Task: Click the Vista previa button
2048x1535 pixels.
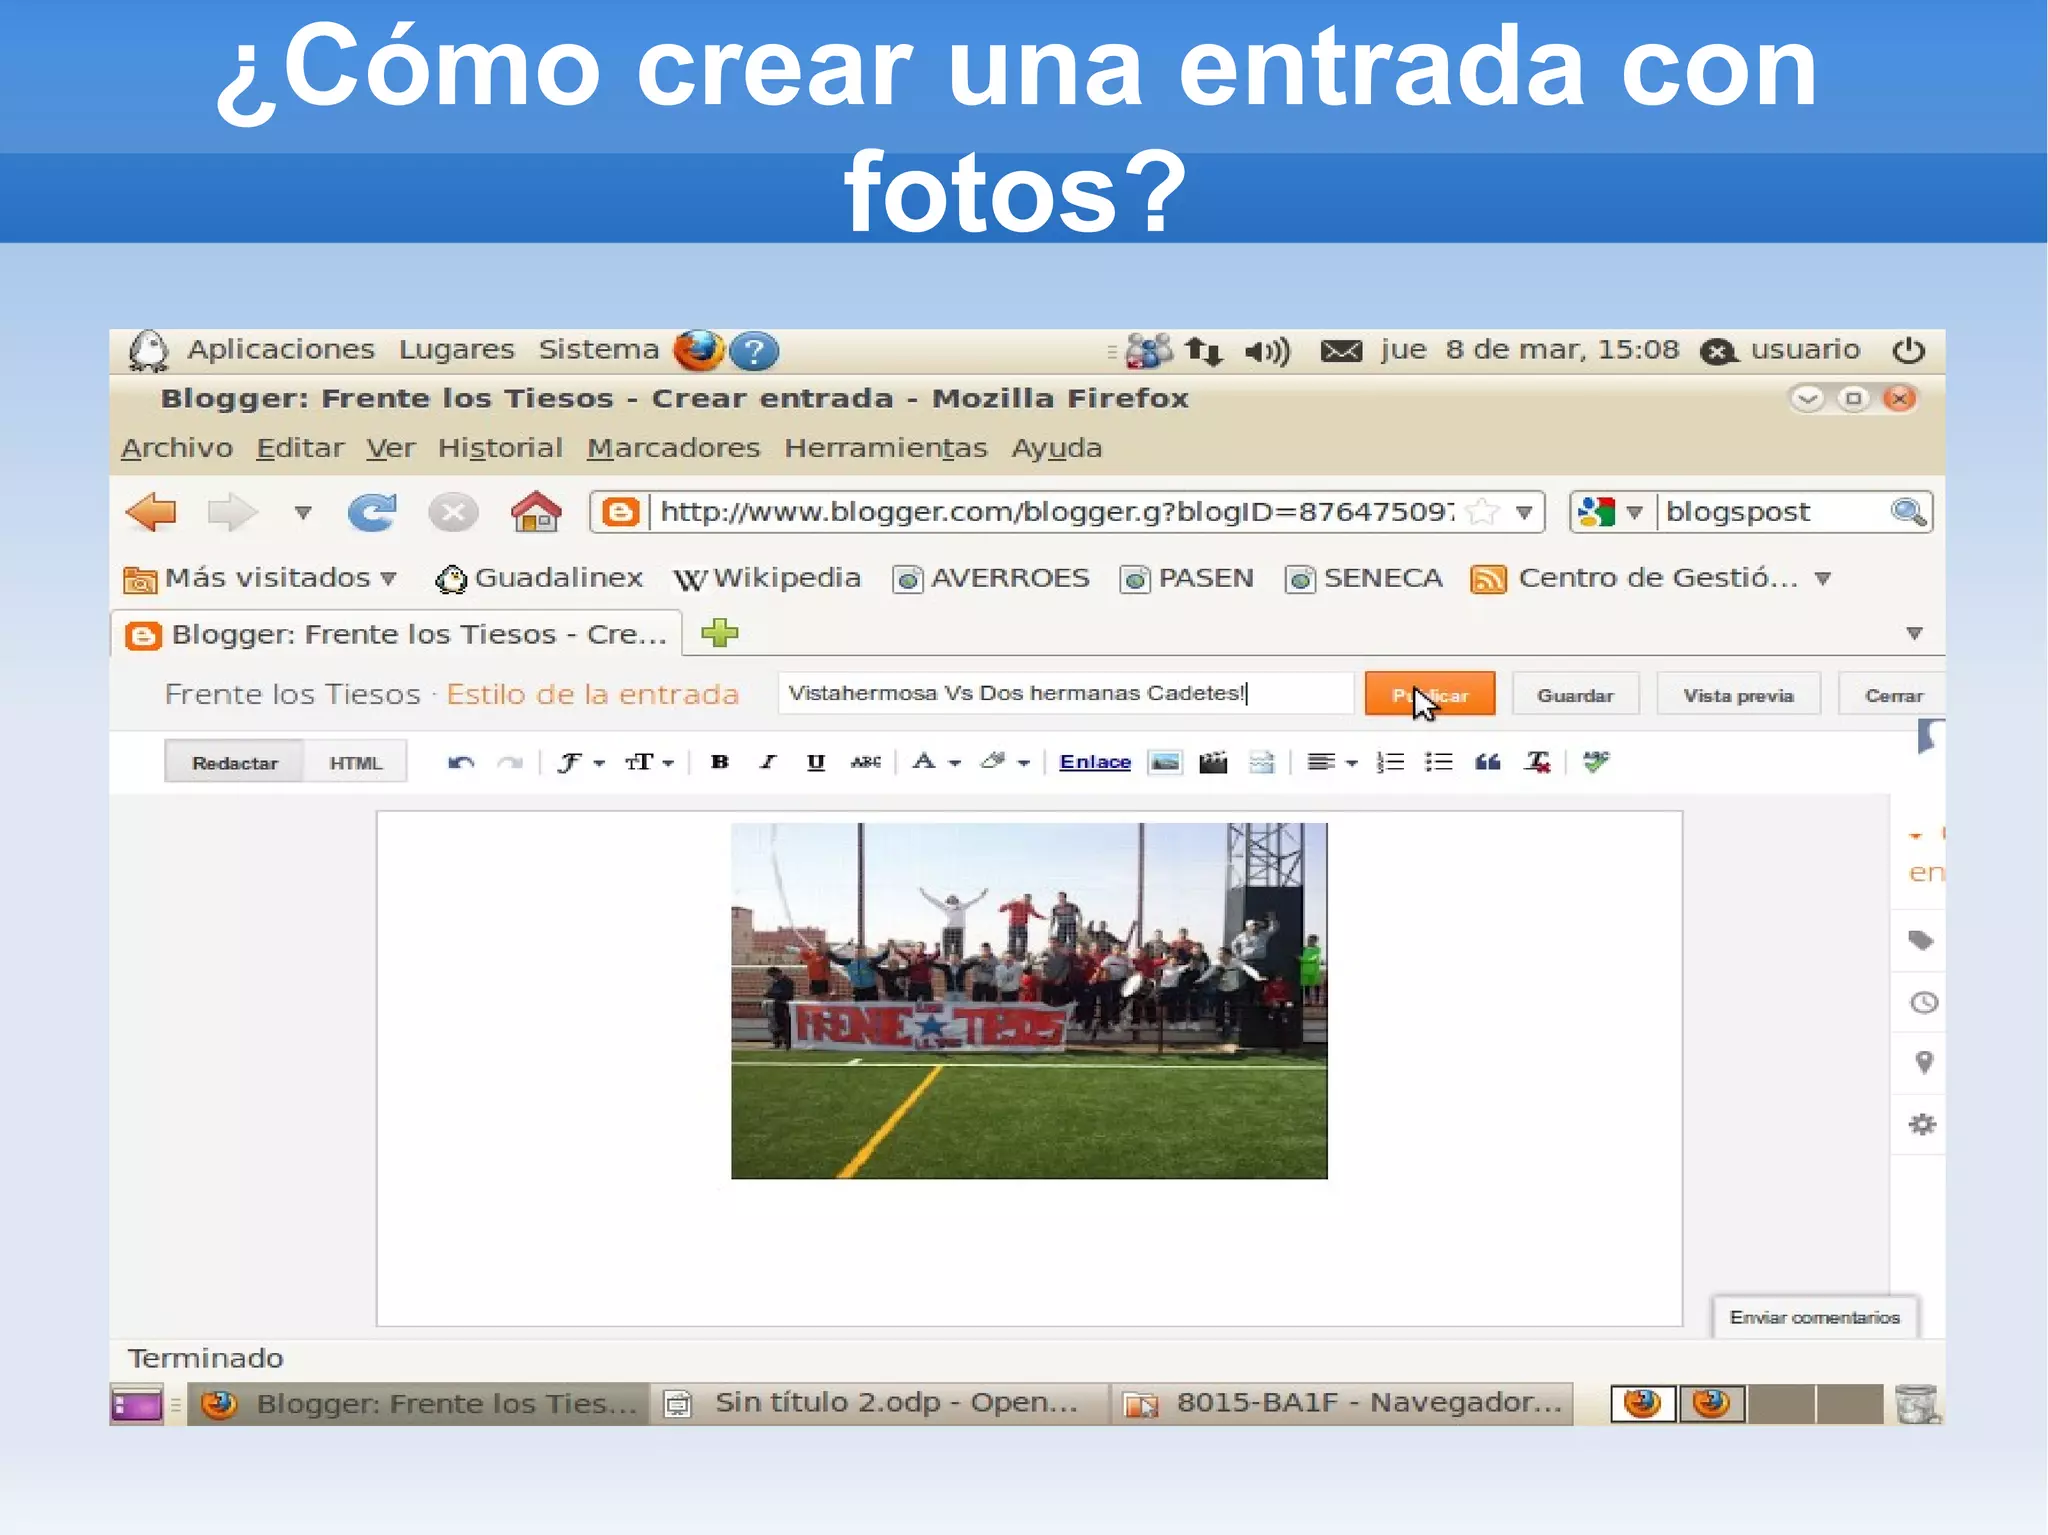Action: [x=1738, y=695]
